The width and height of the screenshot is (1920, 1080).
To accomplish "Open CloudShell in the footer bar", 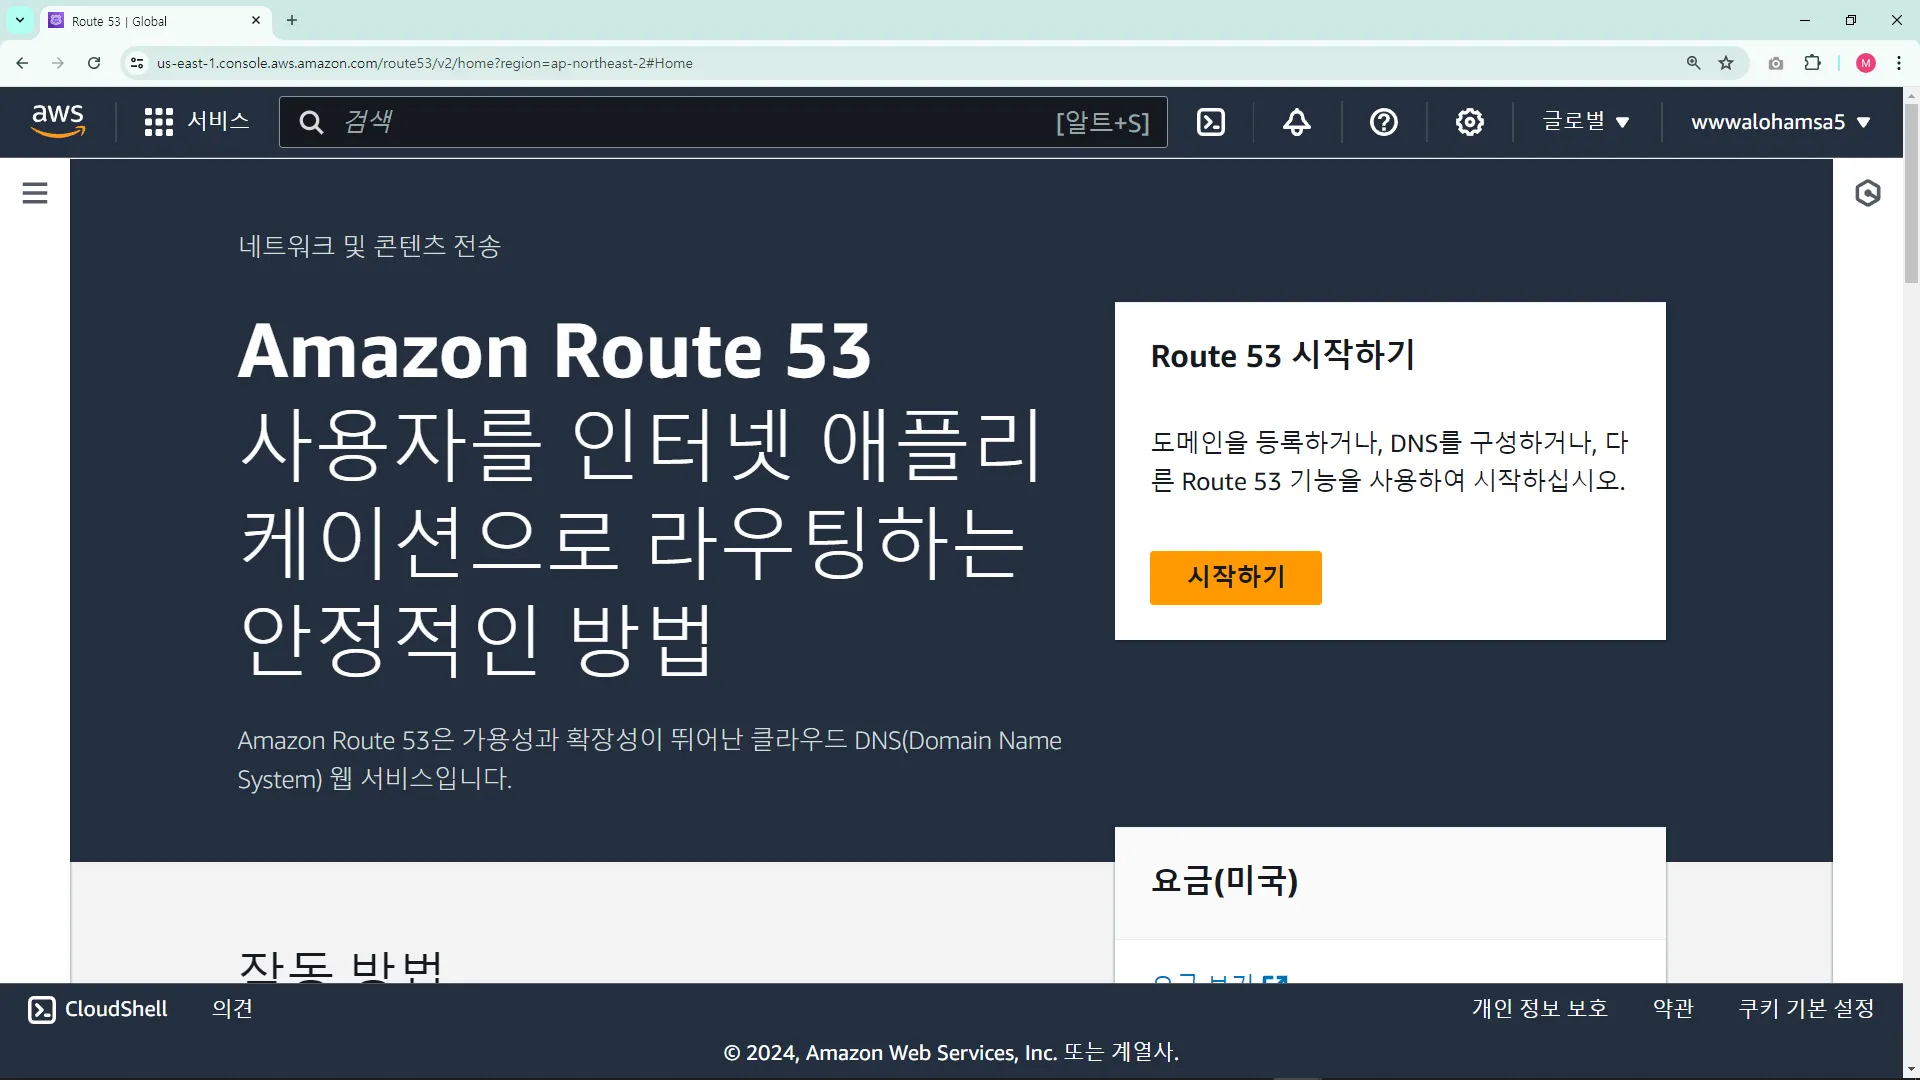I will tap(98, 1009).
